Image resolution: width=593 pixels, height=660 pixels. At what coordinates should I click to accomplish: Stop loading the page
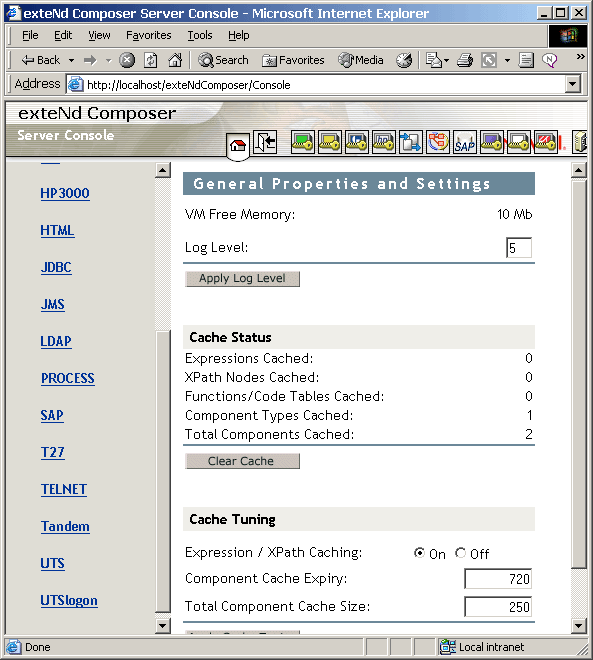coord(127,61)
